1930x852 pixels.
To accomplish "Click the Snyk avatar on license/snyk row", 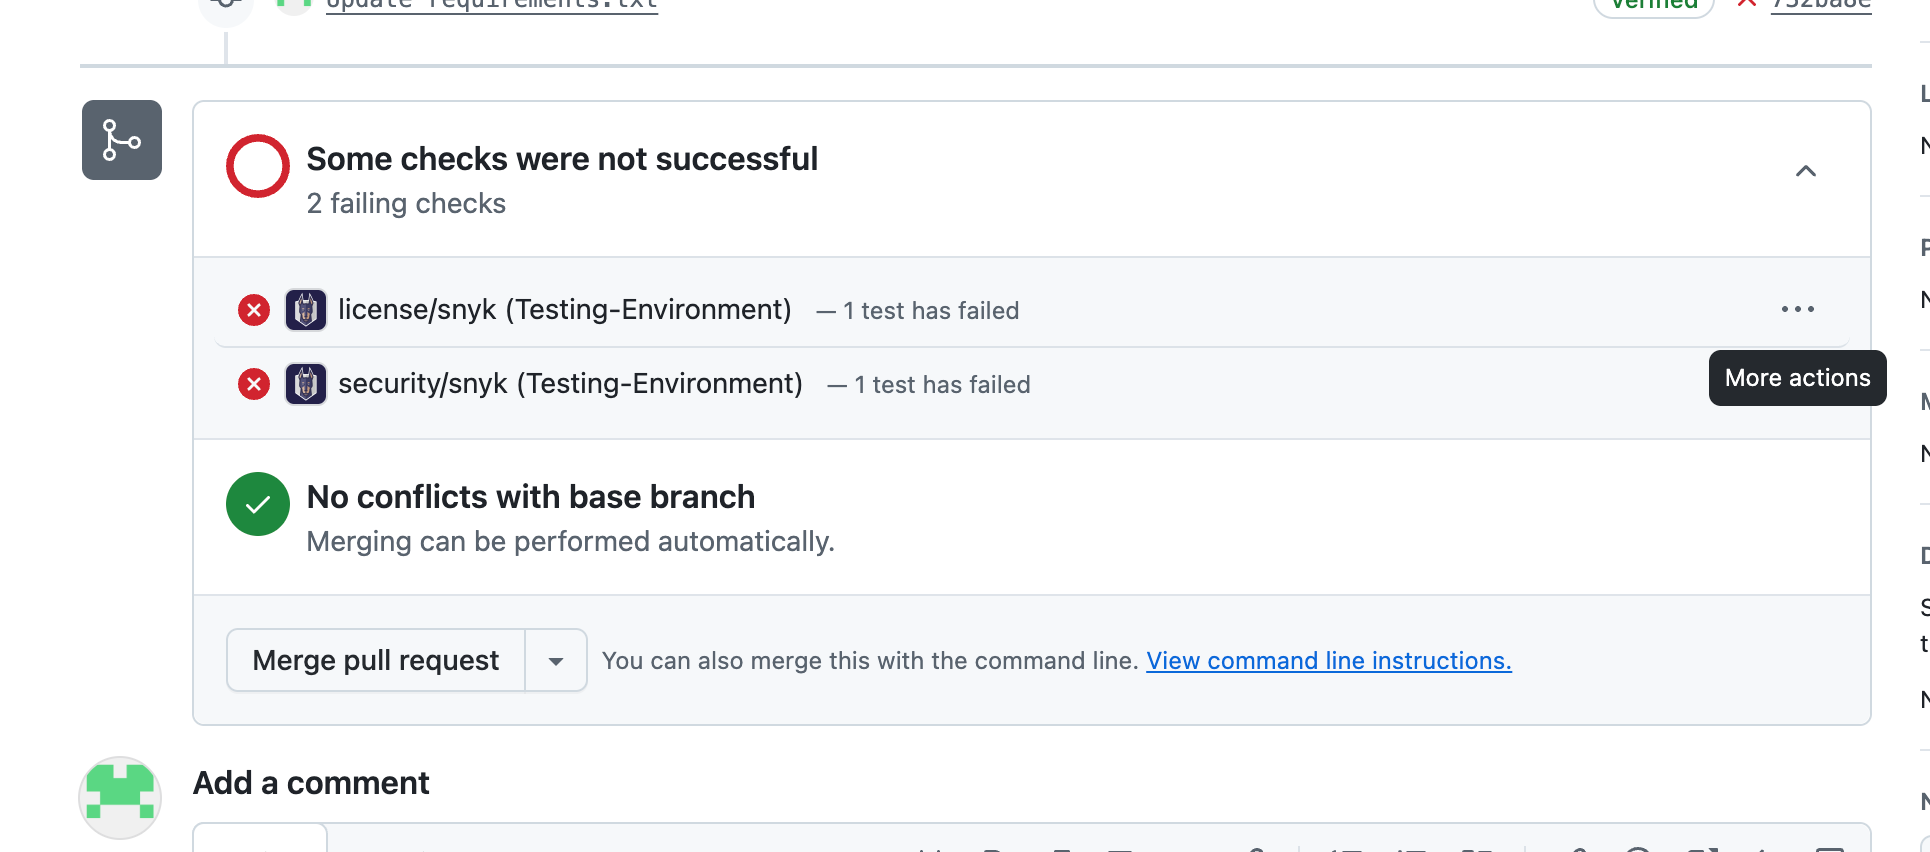I will [306, 310].
